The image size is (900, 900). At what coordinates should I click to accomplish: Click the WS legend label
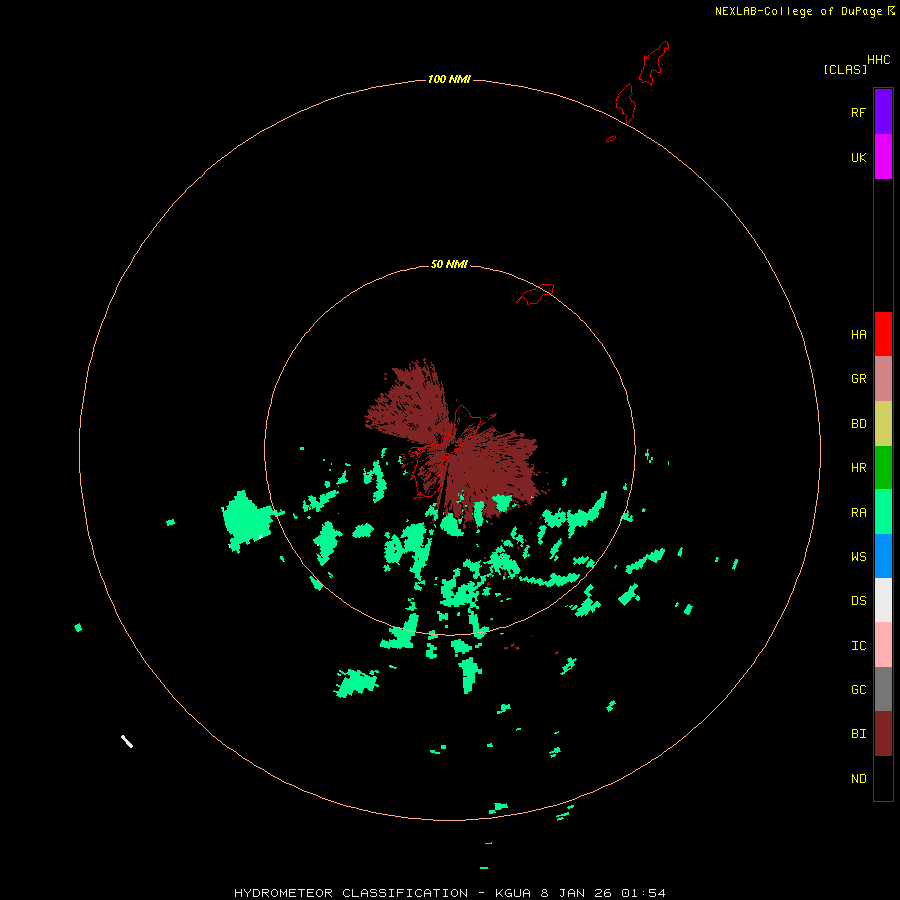[x=858, y=556]
